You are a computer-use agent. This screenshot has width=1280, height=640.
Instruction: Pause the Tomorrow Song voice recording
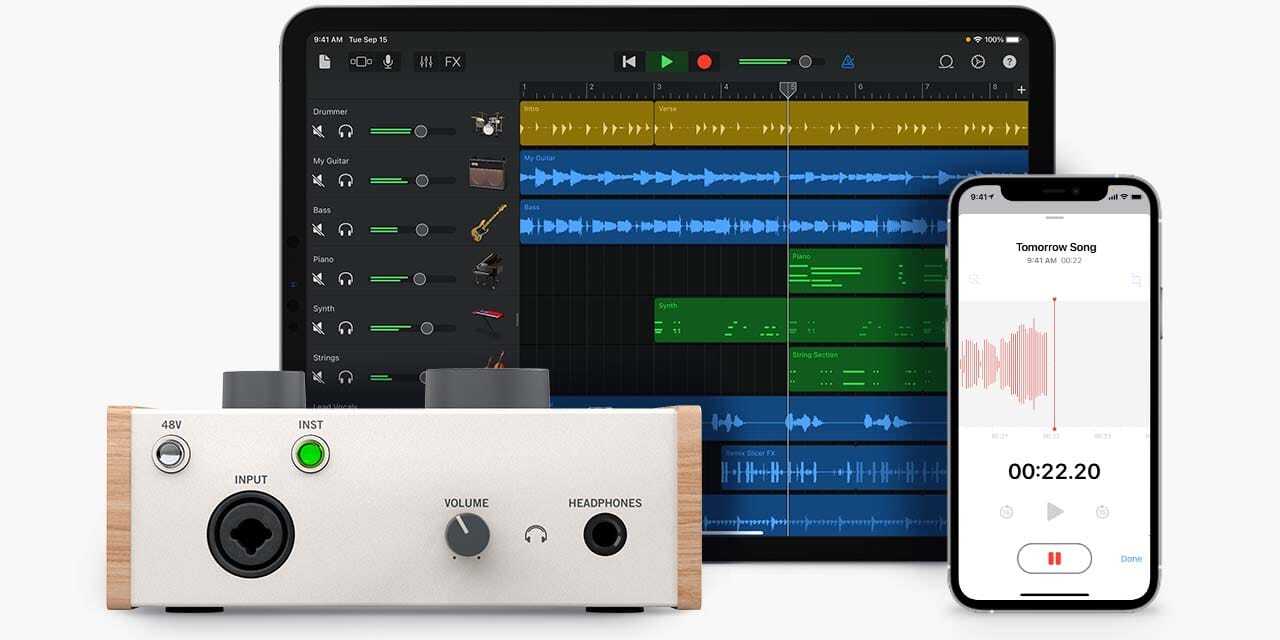(1054, 558)
